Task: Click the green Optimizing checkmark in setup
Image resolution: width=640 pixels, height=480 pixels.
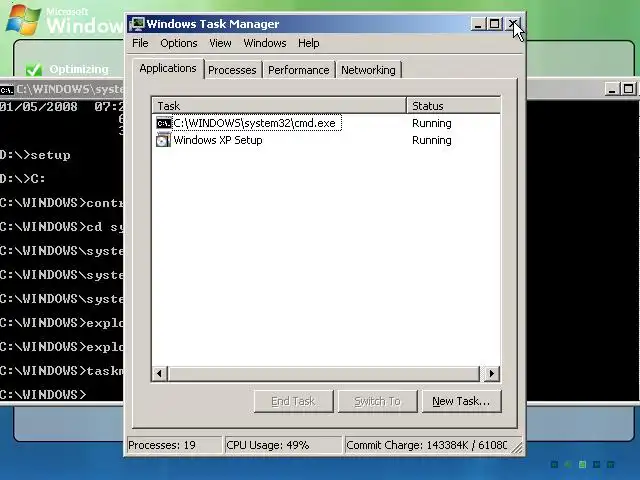Action: [x=33, y=70]
